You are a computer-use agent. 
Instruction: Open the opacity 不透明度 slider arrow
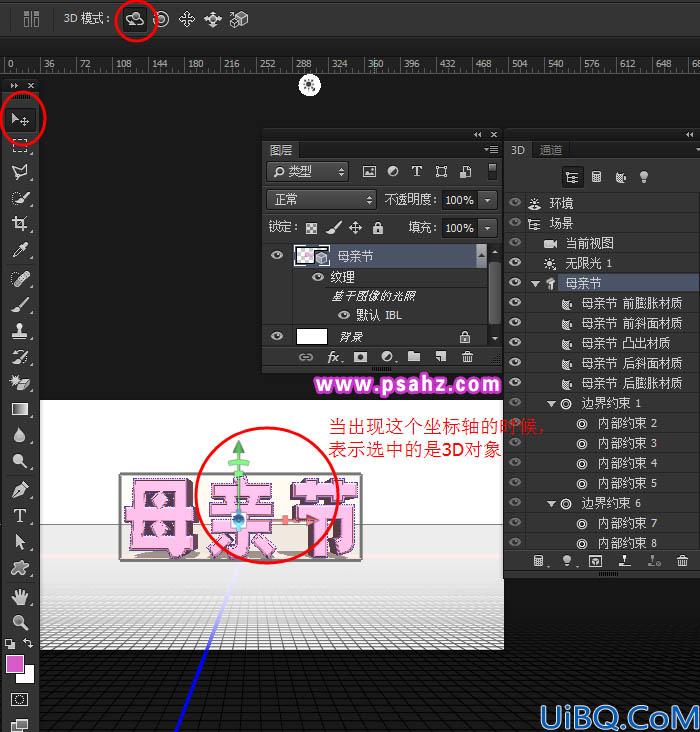(488, 200)
